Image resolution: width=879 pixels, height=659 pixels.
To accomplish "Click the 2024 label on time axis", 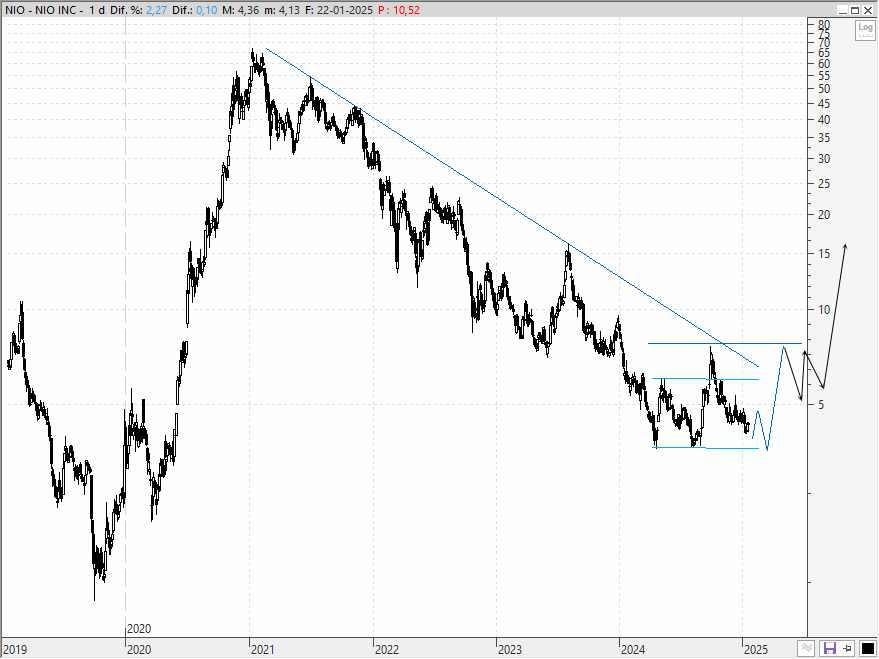I will coord(633,650).
